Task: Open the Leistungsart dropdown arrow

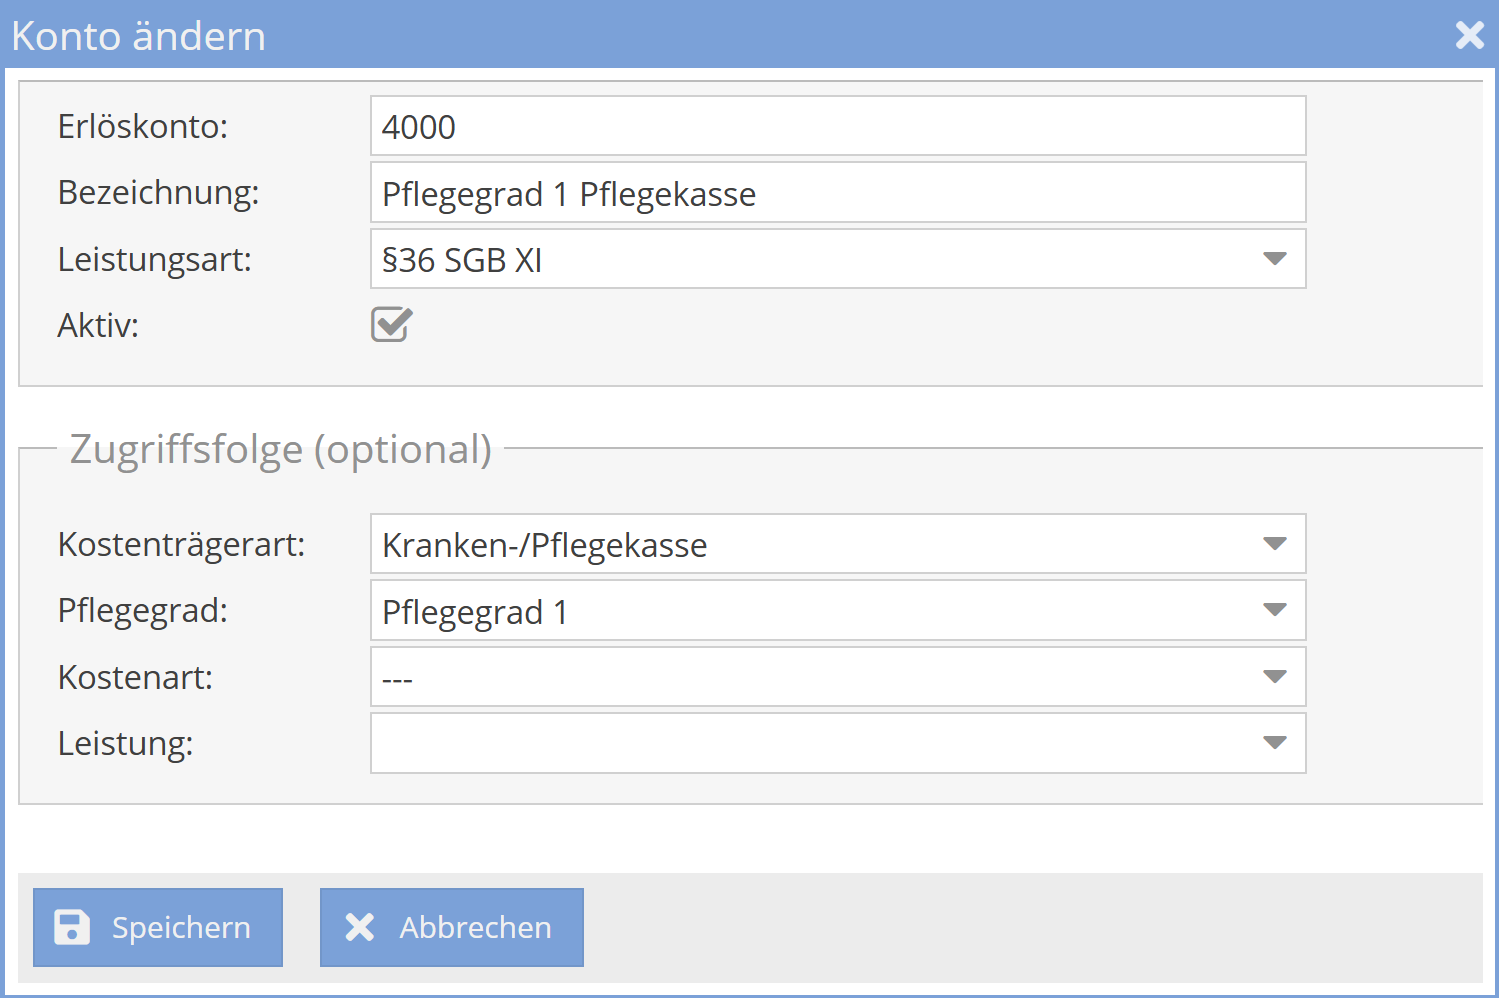Action: (1274, 259)
